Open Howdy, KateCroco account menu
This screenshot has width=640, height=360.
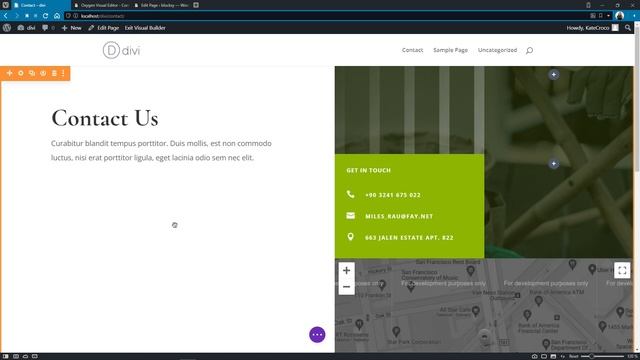(592, 28)
